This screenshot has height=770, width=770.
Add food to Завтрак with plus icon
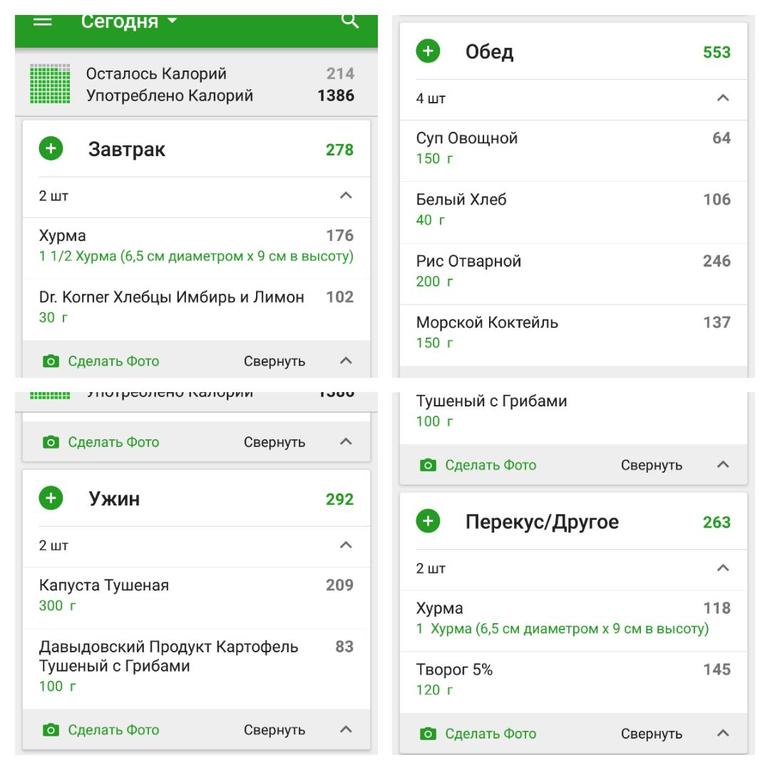tap(51, 149)
